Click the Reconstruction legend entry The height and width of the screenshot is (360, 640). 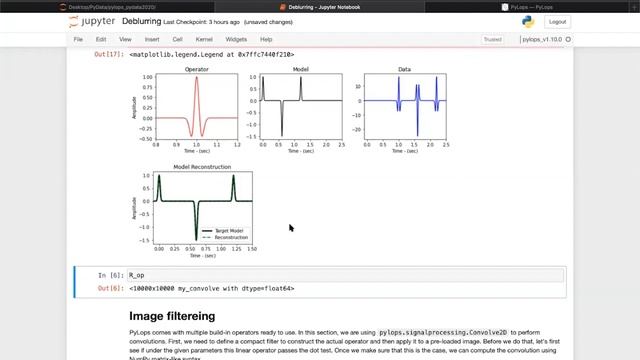(x=225, y=238)
